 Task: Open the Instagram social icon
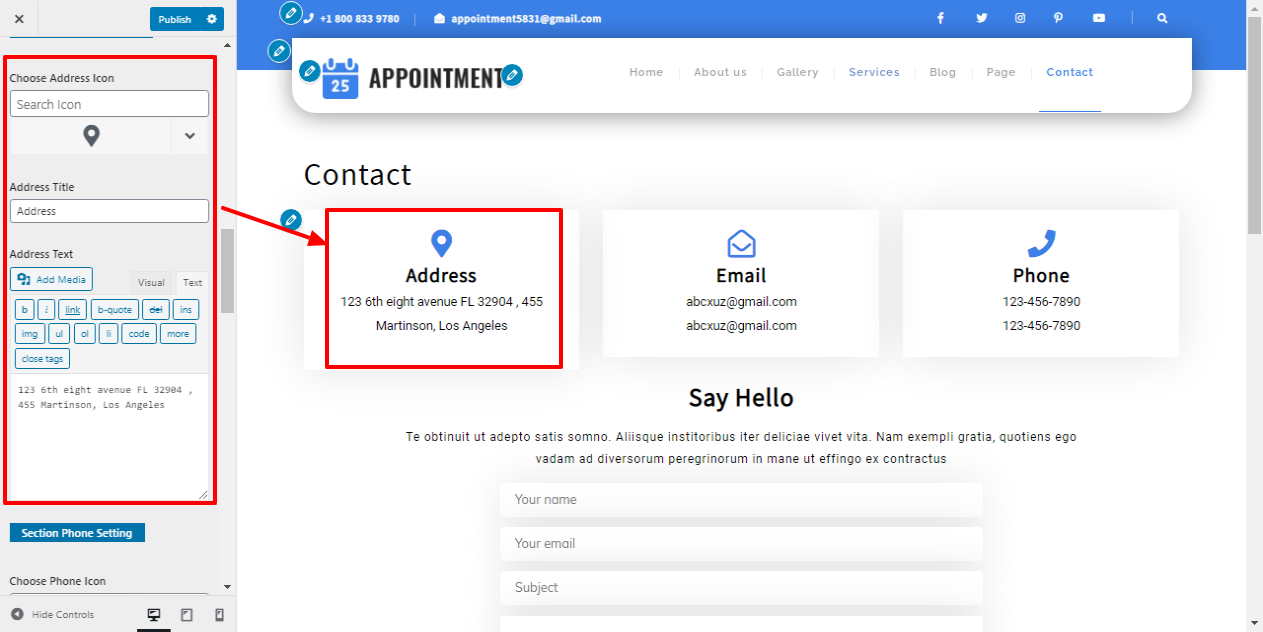coord(1020,18)
